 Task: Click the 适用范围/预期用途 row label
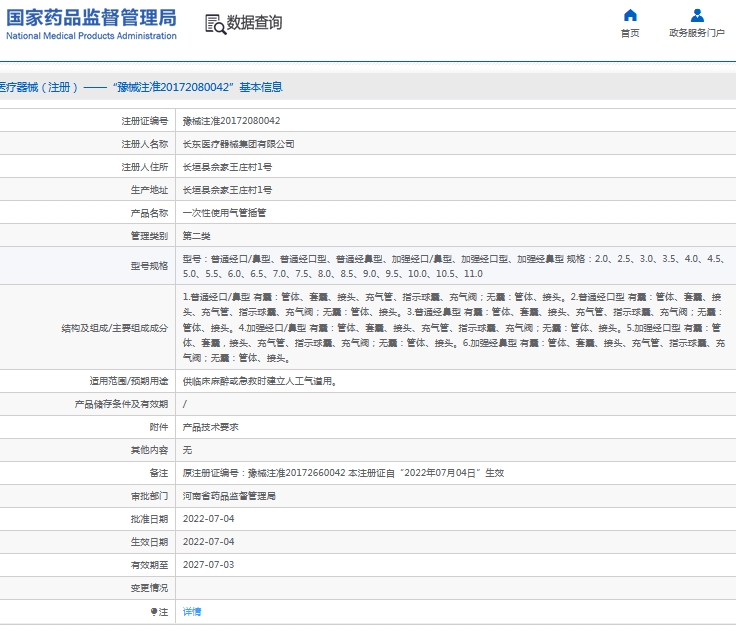[129, 381]
